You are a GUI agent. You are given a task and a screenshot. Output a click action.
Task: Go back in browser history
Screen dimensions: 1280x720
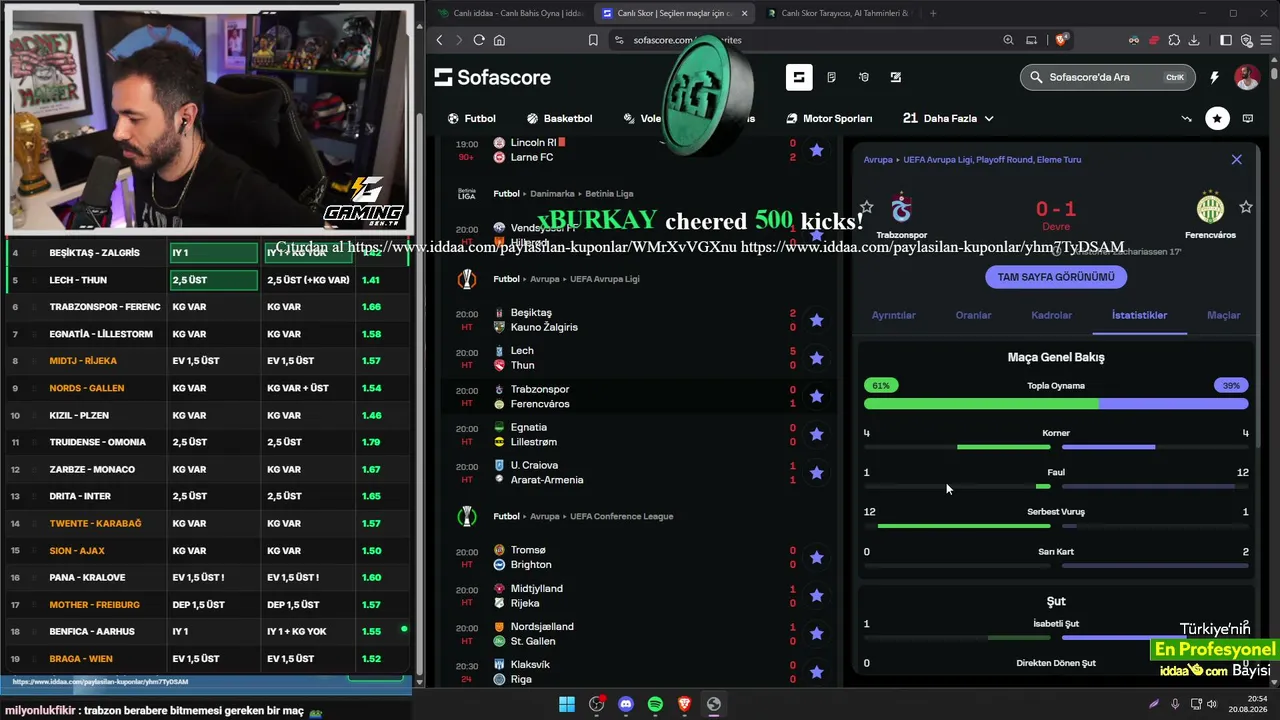439,40
